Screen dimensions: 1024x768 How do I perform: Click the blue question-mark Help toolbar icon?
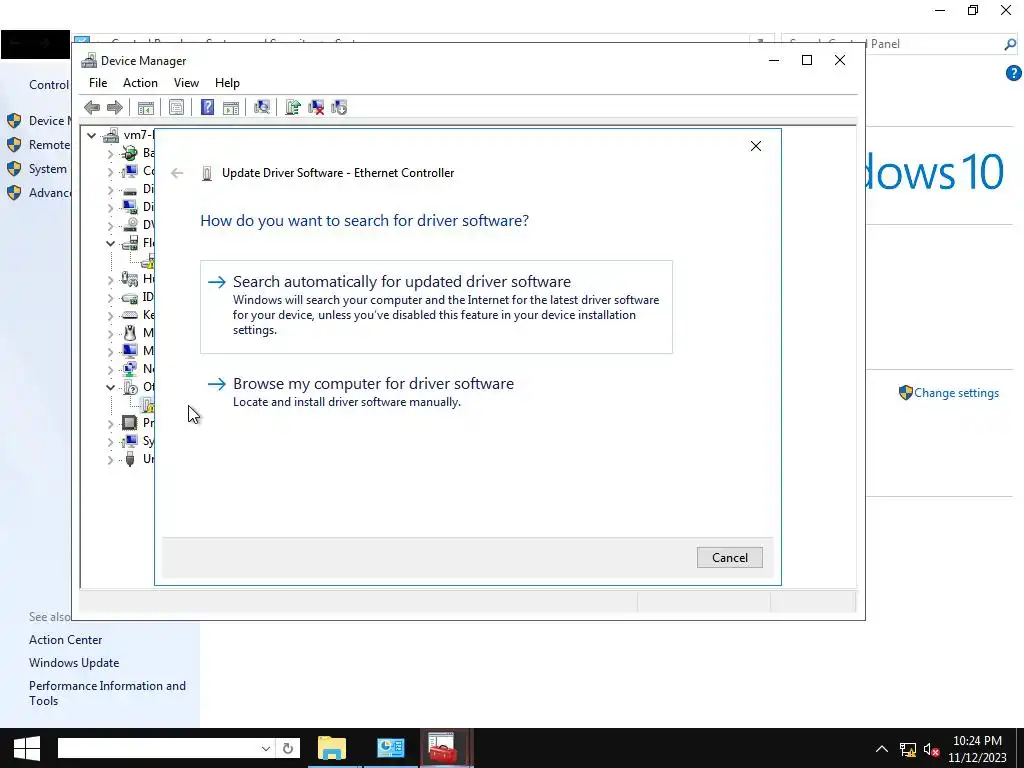pos(207,107)
